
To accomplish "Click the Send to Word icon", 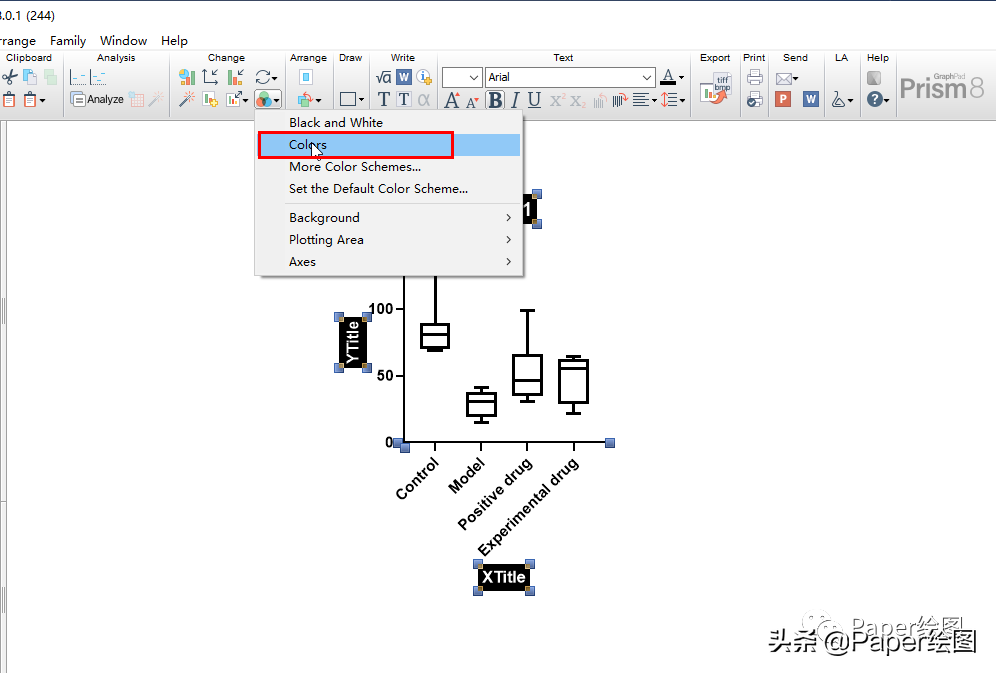I will pos(811,99).
